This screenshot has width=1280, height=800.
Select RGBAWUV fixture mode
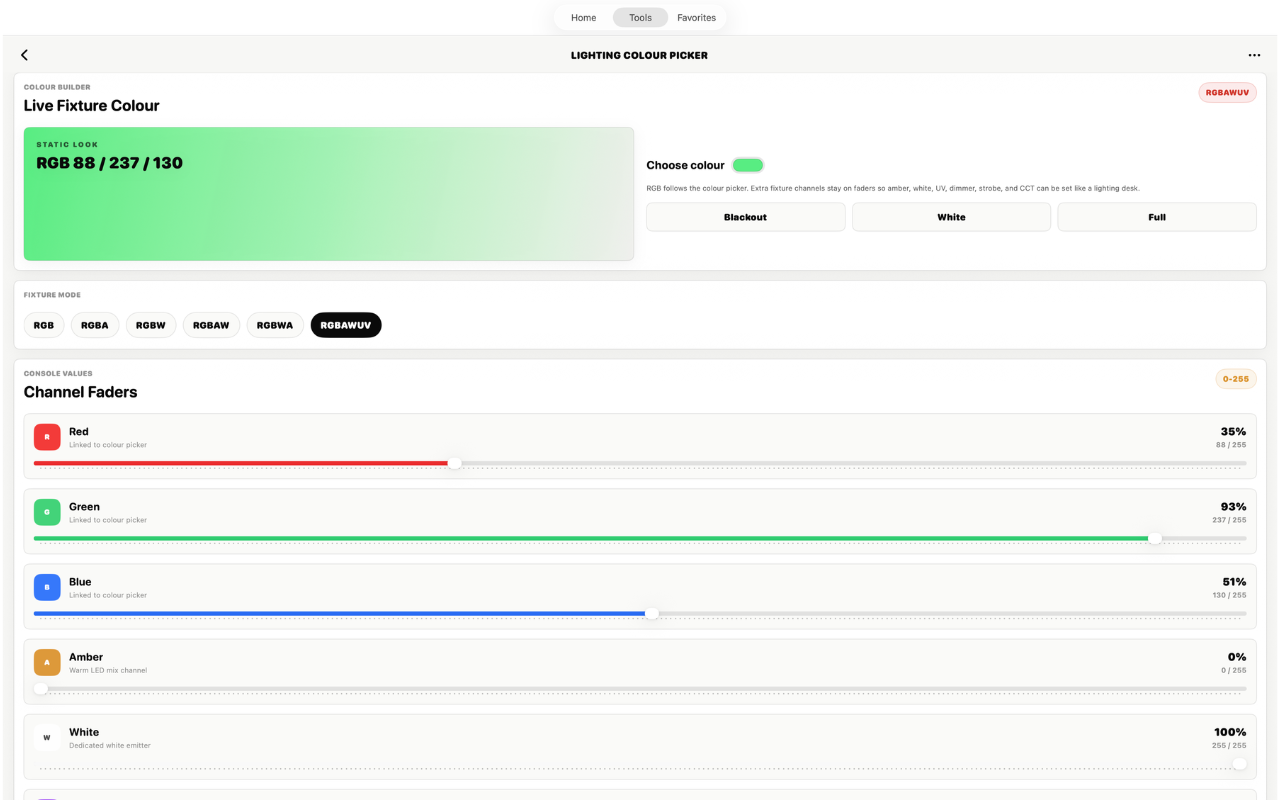pos(346,325)
